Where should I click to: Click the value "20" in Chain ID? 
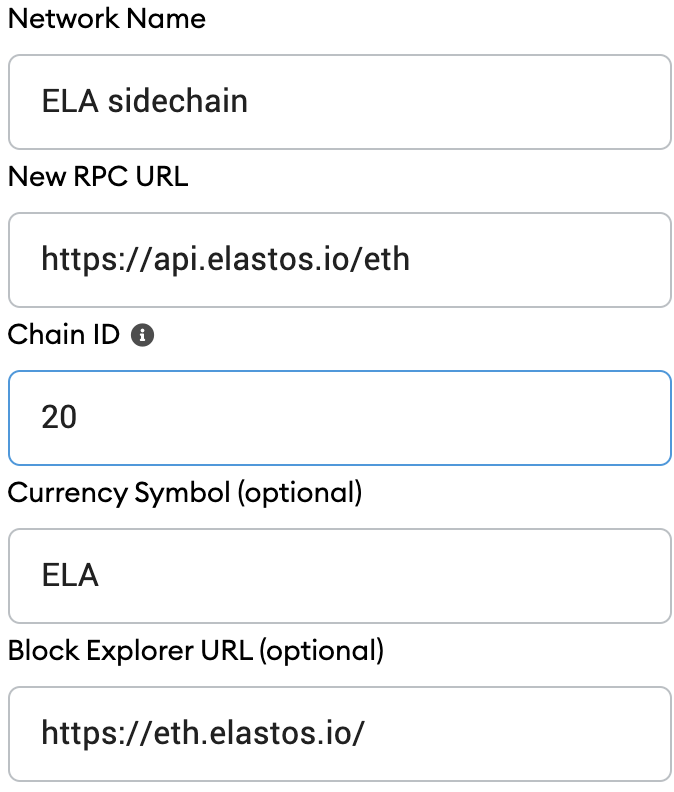[59, 418]
